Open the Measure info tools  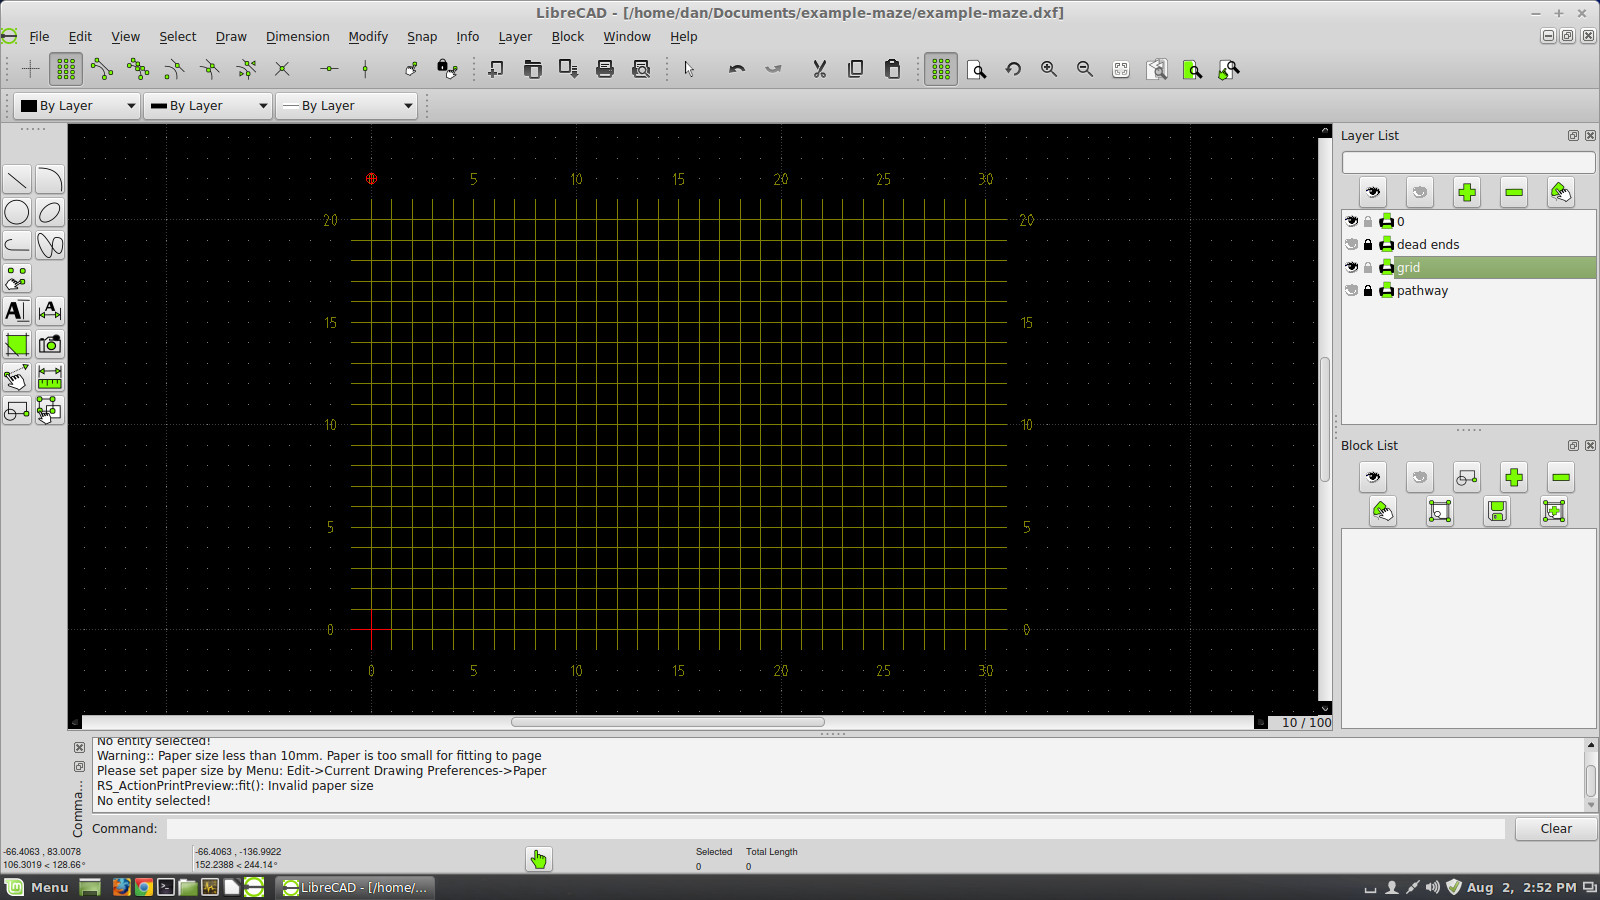(50, 378)
